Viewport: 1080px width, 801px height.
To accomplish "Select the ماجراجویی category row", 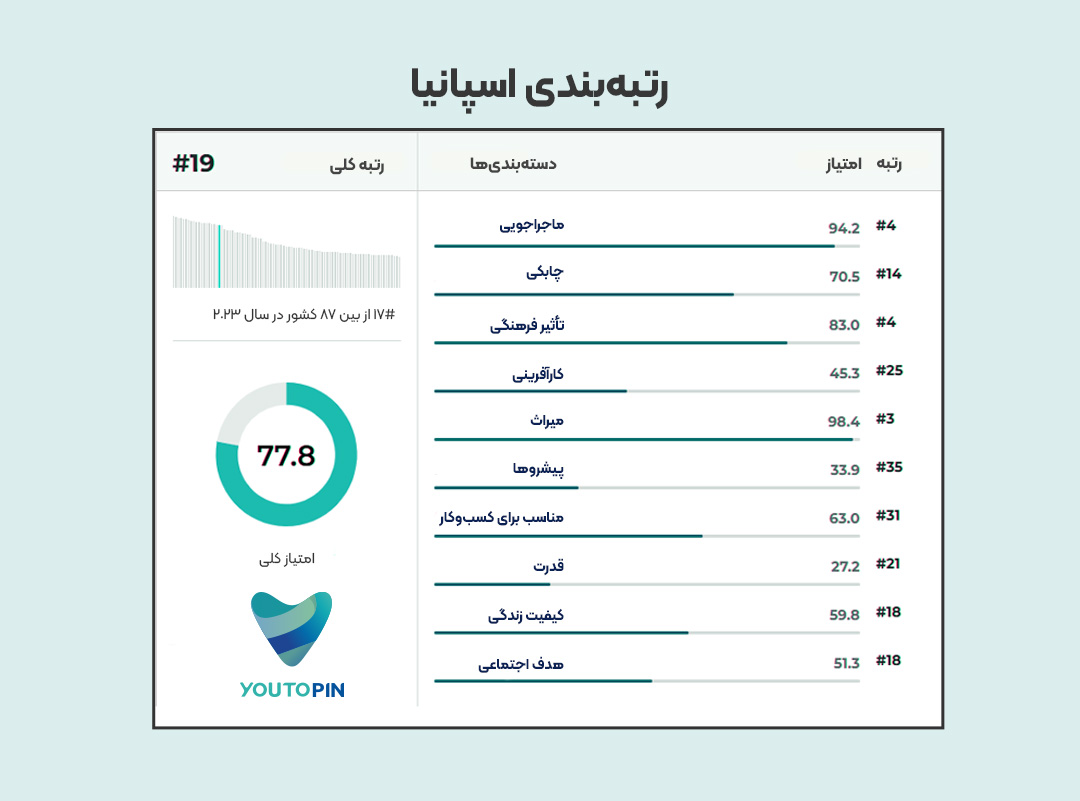I will point(667,231).
